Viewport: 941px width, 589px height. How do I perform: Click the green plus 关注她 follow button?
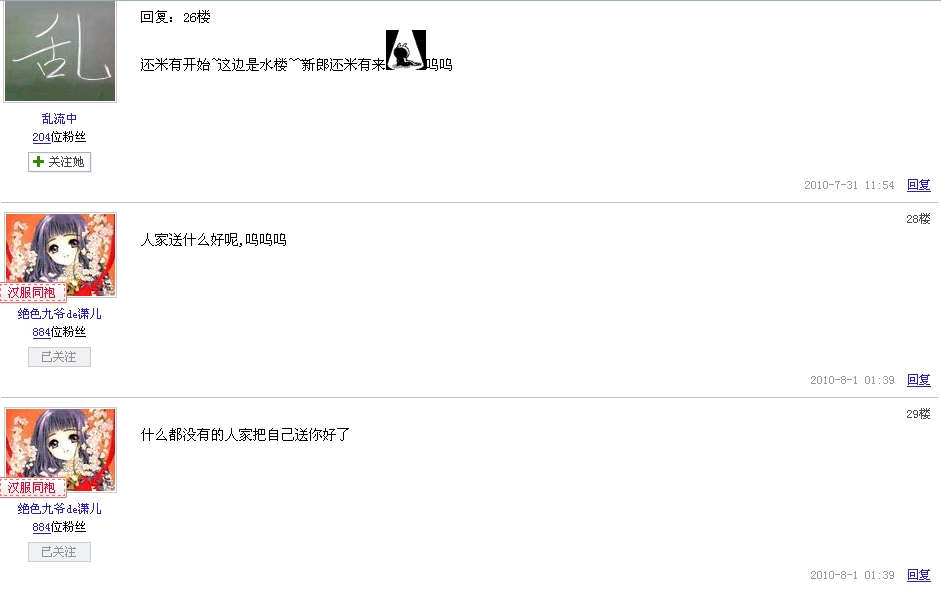pyautogui.click(x=59, y=162)
